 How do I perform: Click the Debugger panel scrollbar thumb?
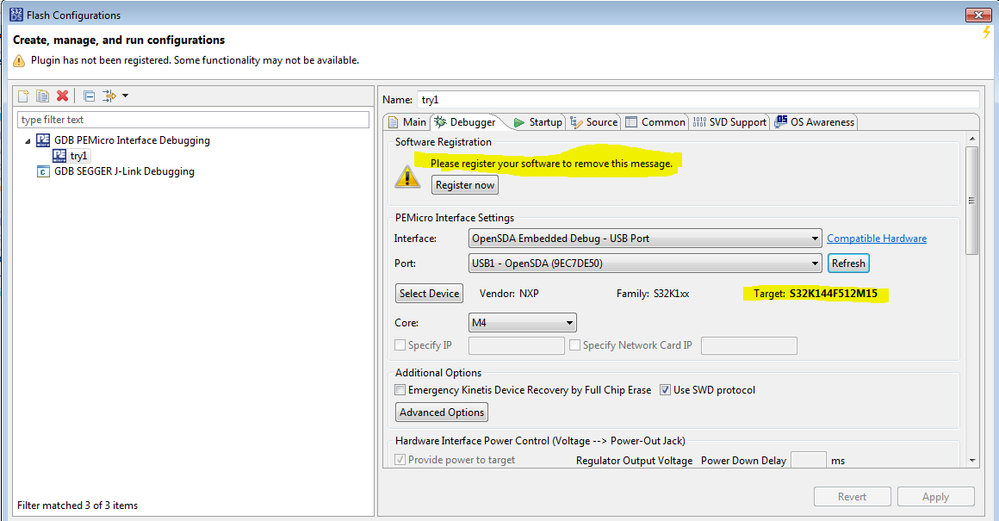972,201
